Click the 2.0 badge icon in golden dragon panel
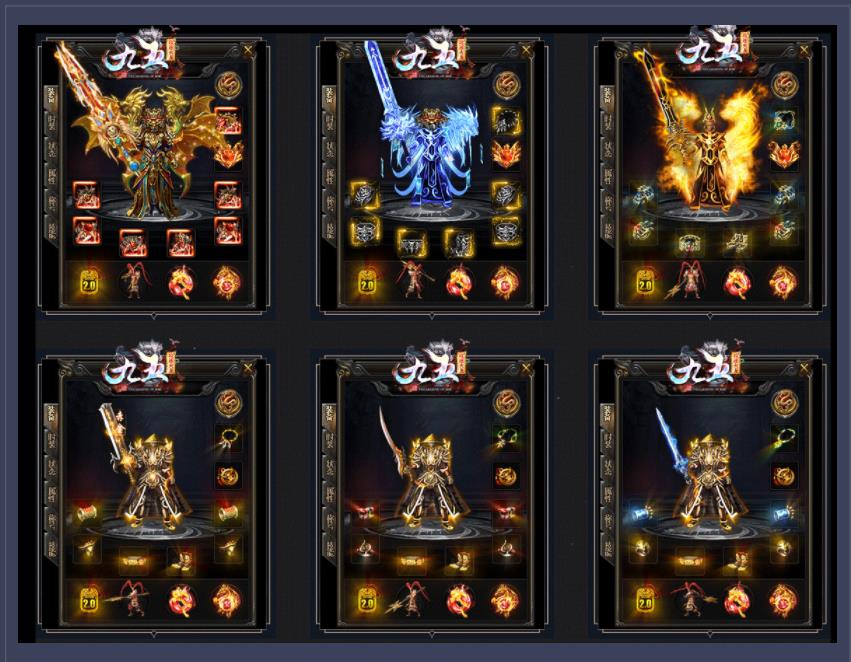Image resolution: width=851 pixels, height=662 pixels. (x=89, y=283)
